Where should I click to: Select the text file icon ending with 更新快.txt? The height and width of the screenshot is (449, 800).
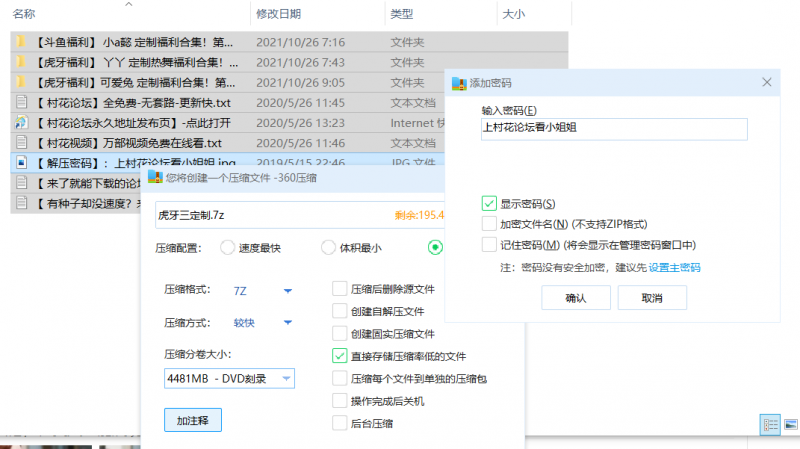tap(21, 102)
